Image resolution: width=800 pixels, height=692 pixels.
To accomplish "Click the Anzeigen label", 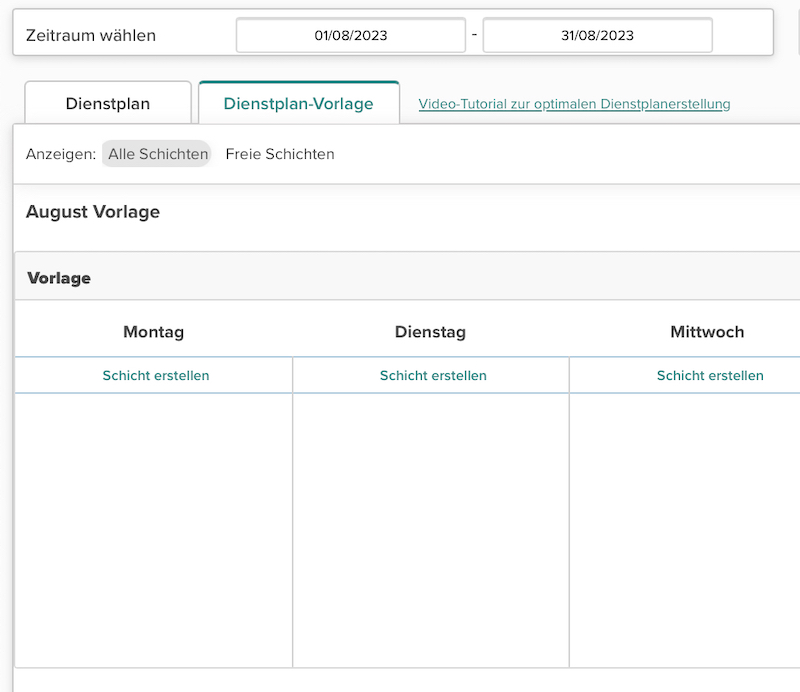I will 60,154.
